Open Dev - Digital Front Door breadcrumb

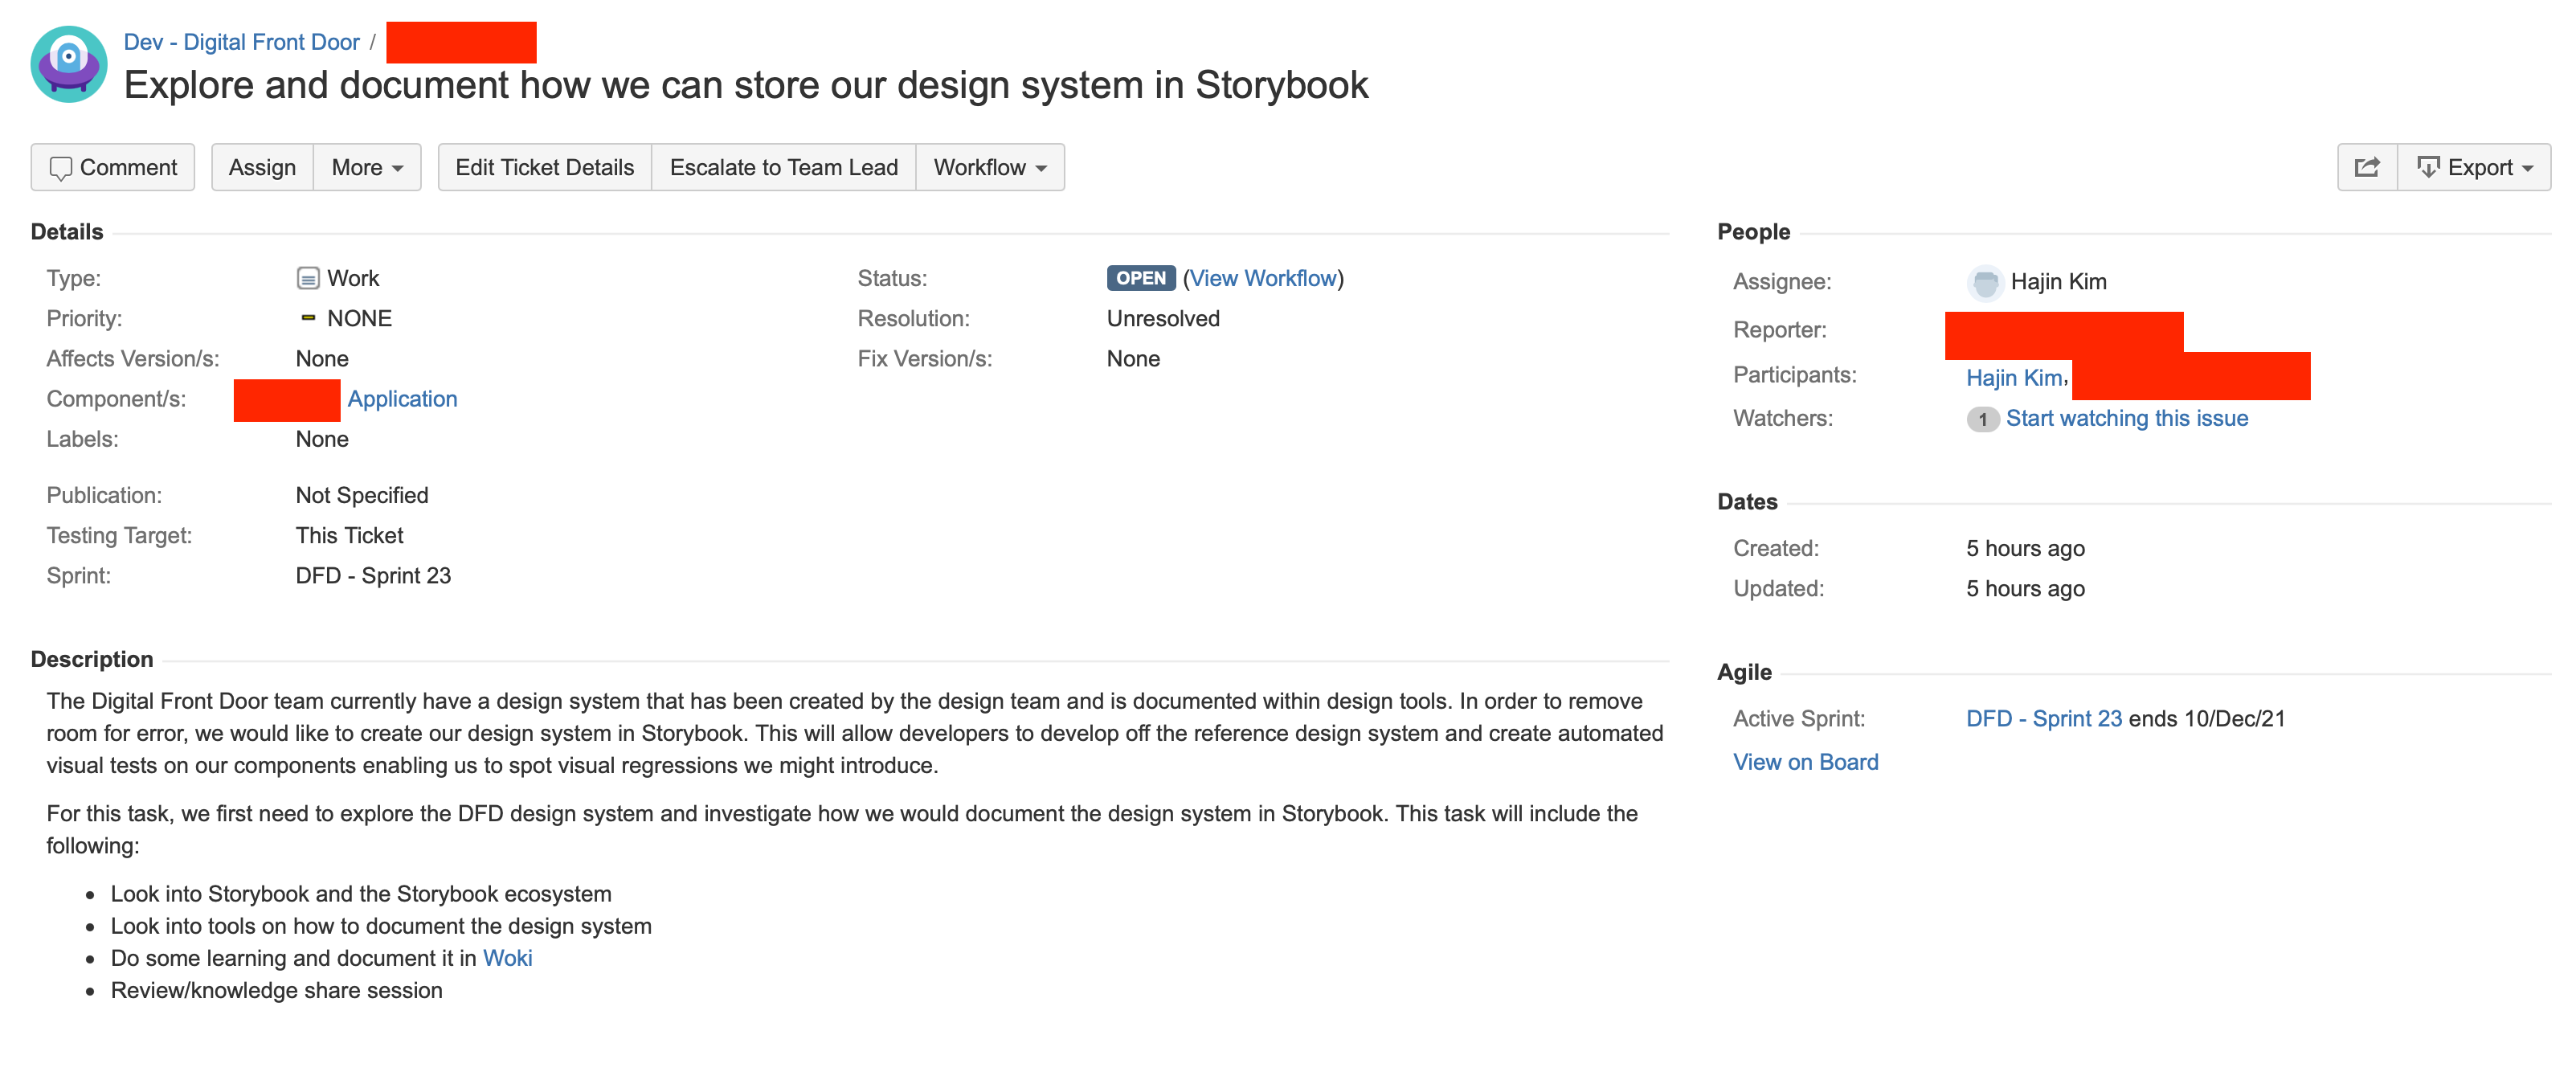(241, 42)
